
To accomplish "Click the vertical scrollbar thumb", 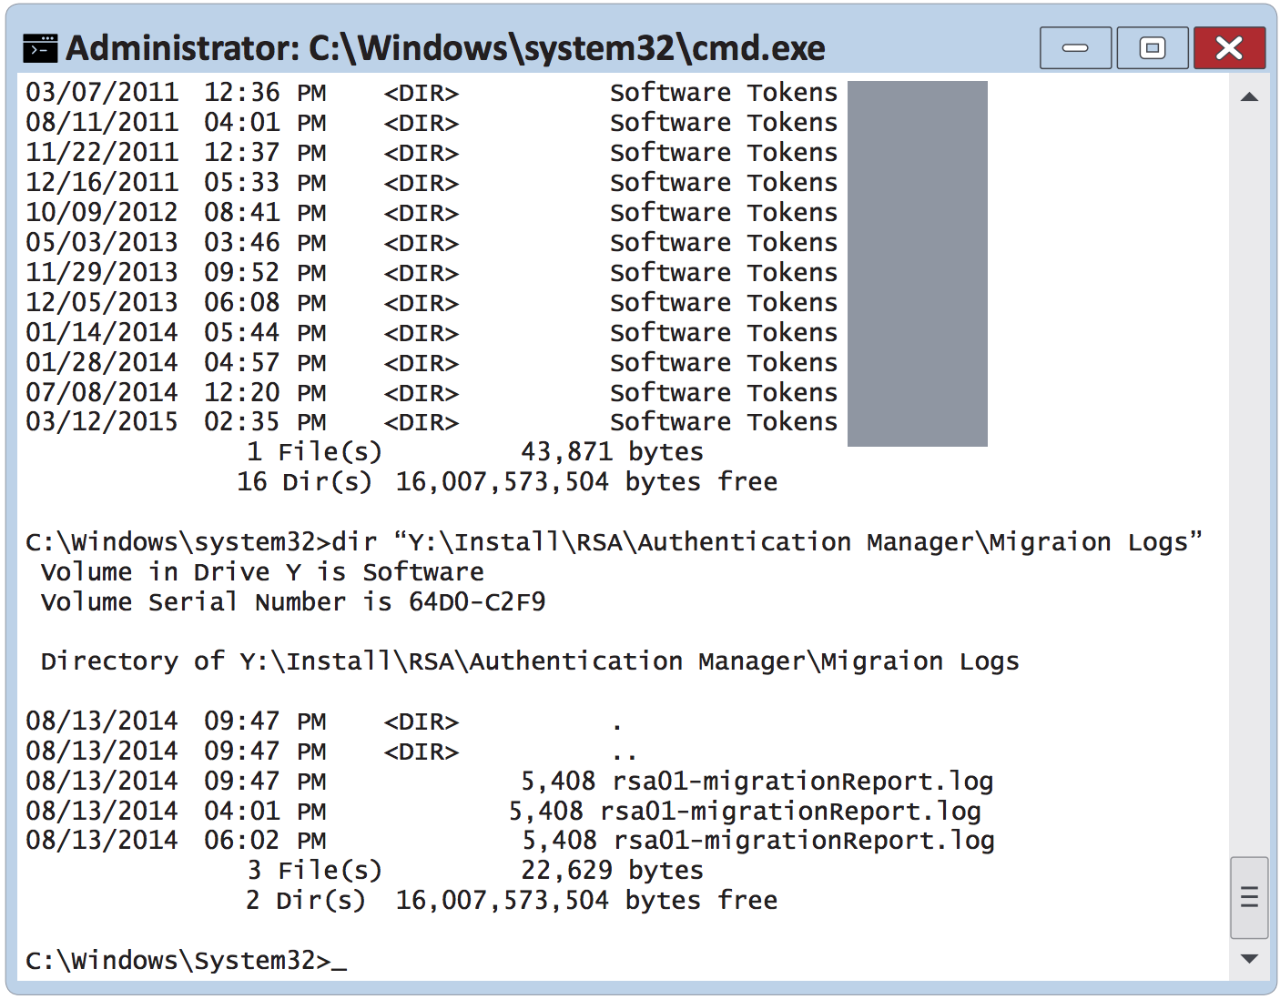I will [1249, 897].
